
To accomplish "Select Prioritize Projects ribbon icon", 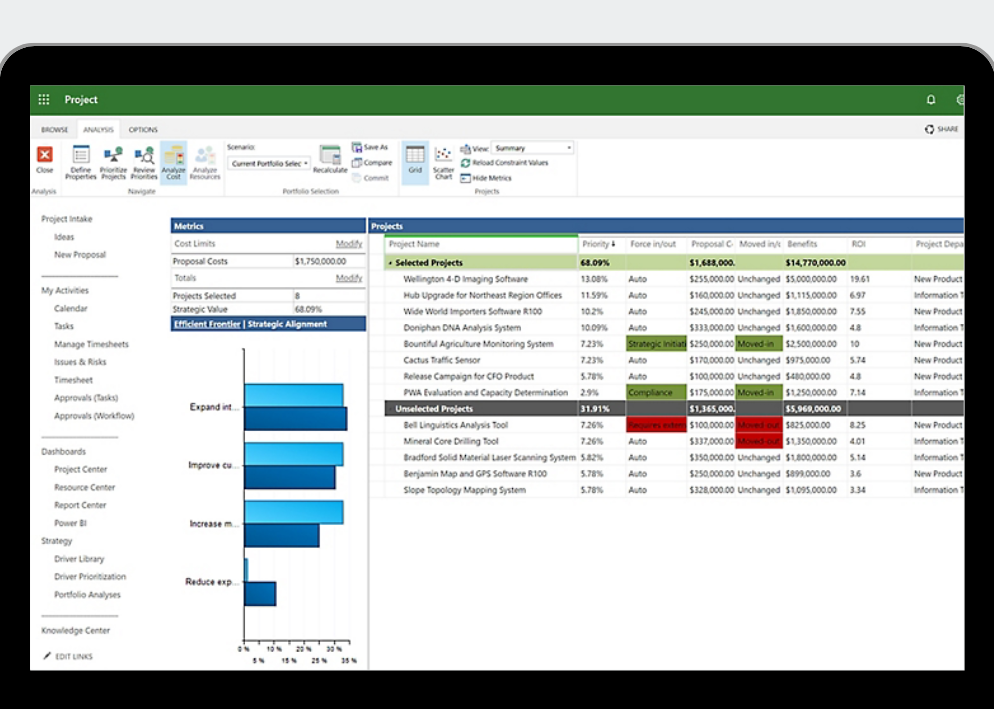I will pyautogui.click(x=113, y=162).
